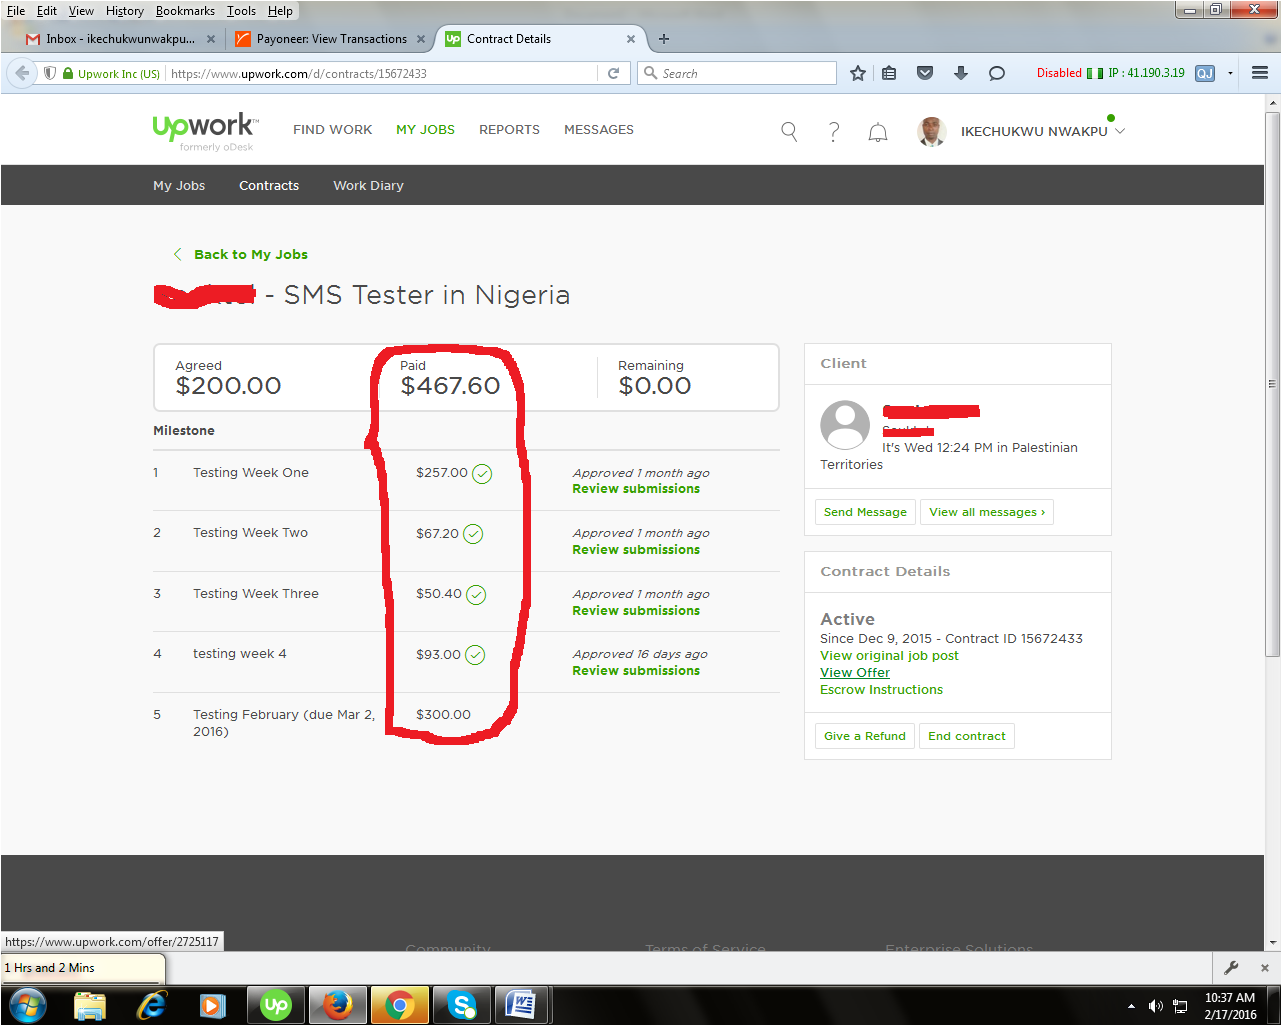Click the End contract button
This screenshot has height=1026, width=1282.
[967, 736]
